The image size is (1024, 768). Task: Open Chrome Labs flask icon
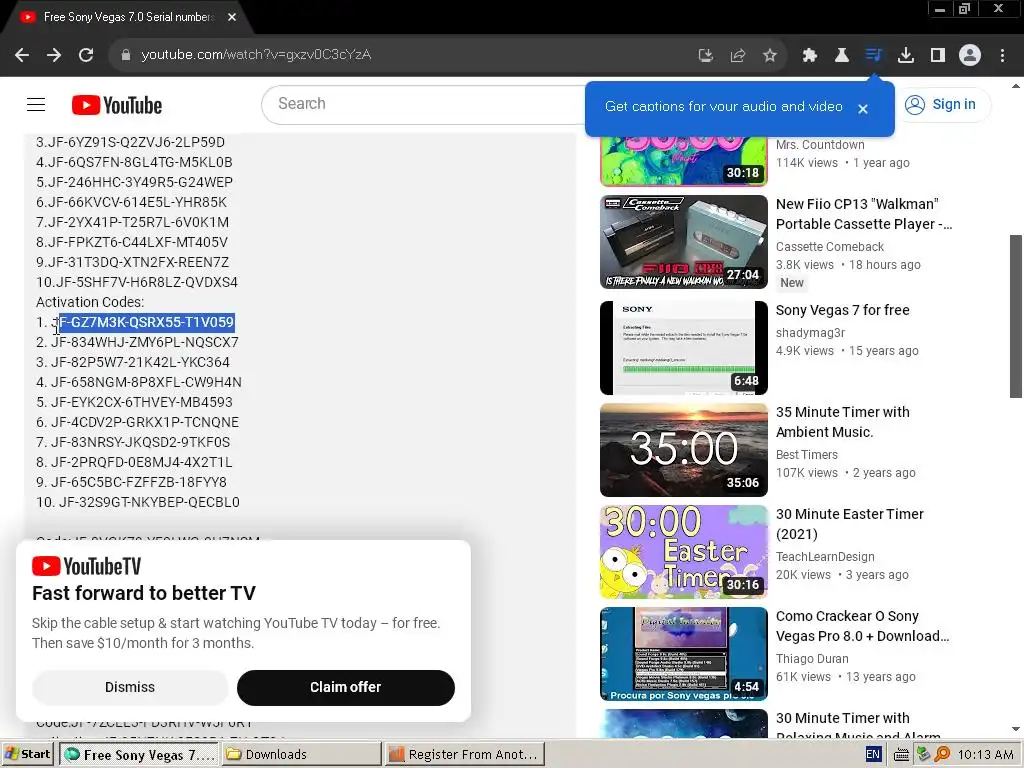(x=842, y=56)
